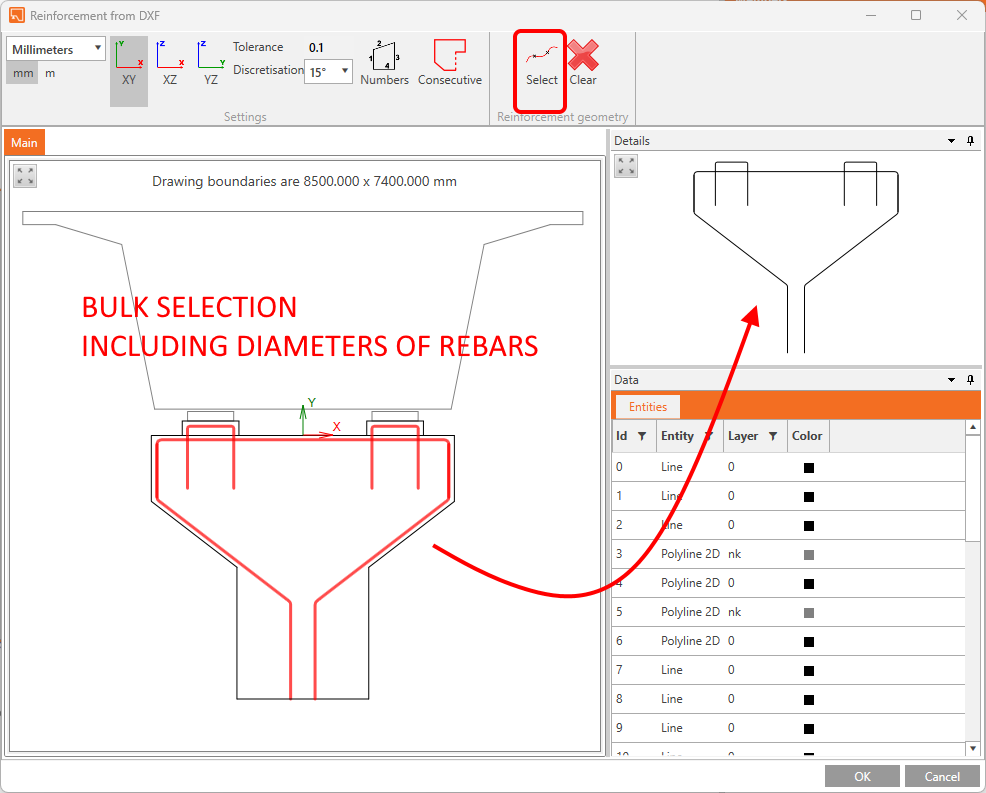Open the Details panel options arrow
Image resolution: width=986 pixels, height=793 pixels.
pos(951,141)
